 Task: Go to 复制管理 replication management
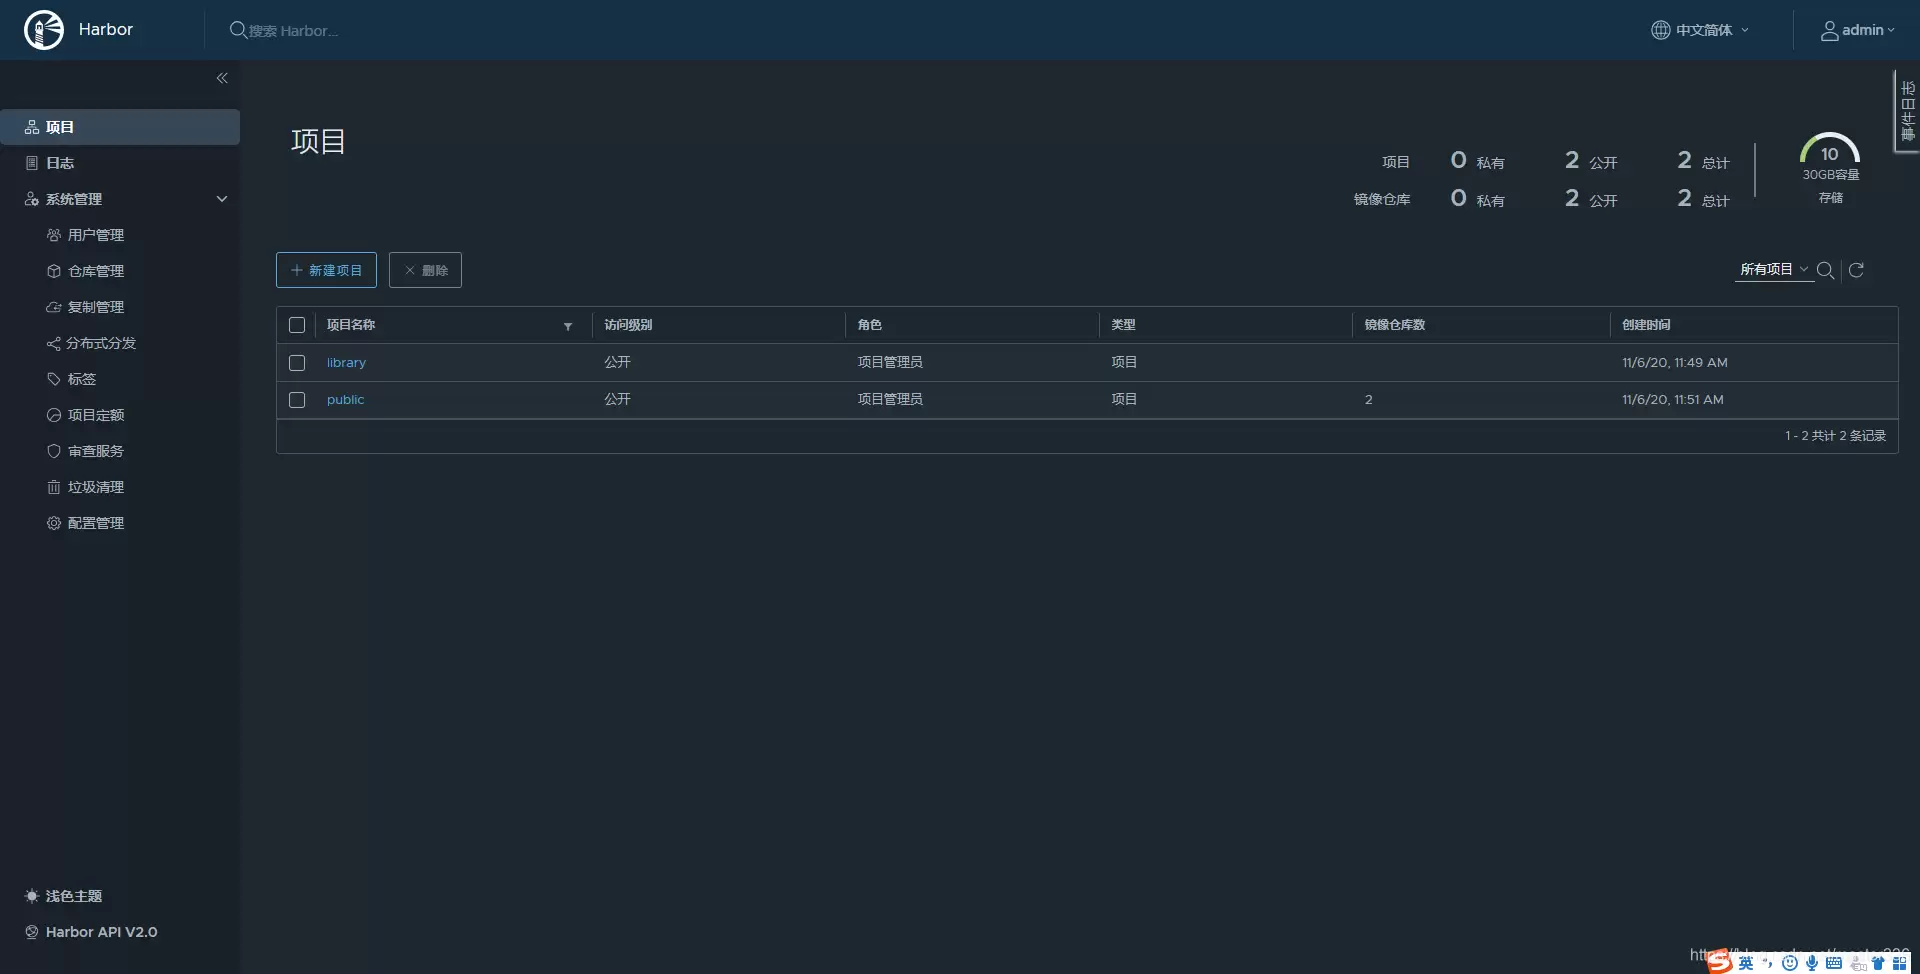click(96, 307)
